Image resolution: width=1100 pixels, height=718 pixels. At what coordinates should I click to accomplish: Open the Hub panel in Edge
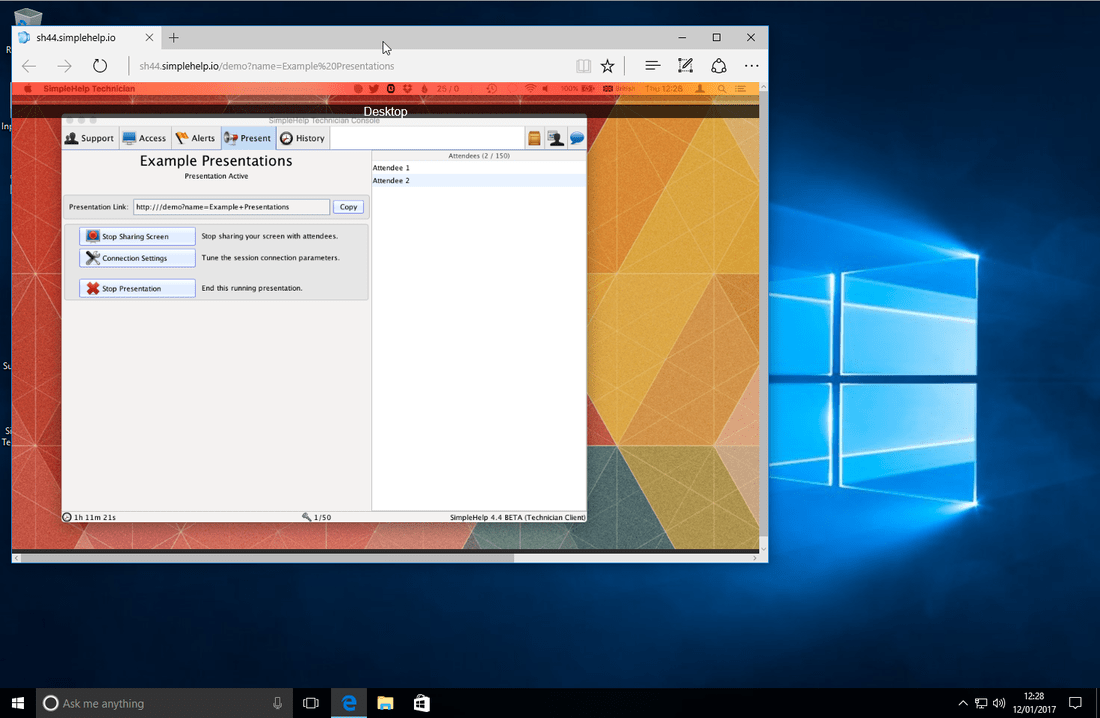pyautogui.click(x=652, y=65)
